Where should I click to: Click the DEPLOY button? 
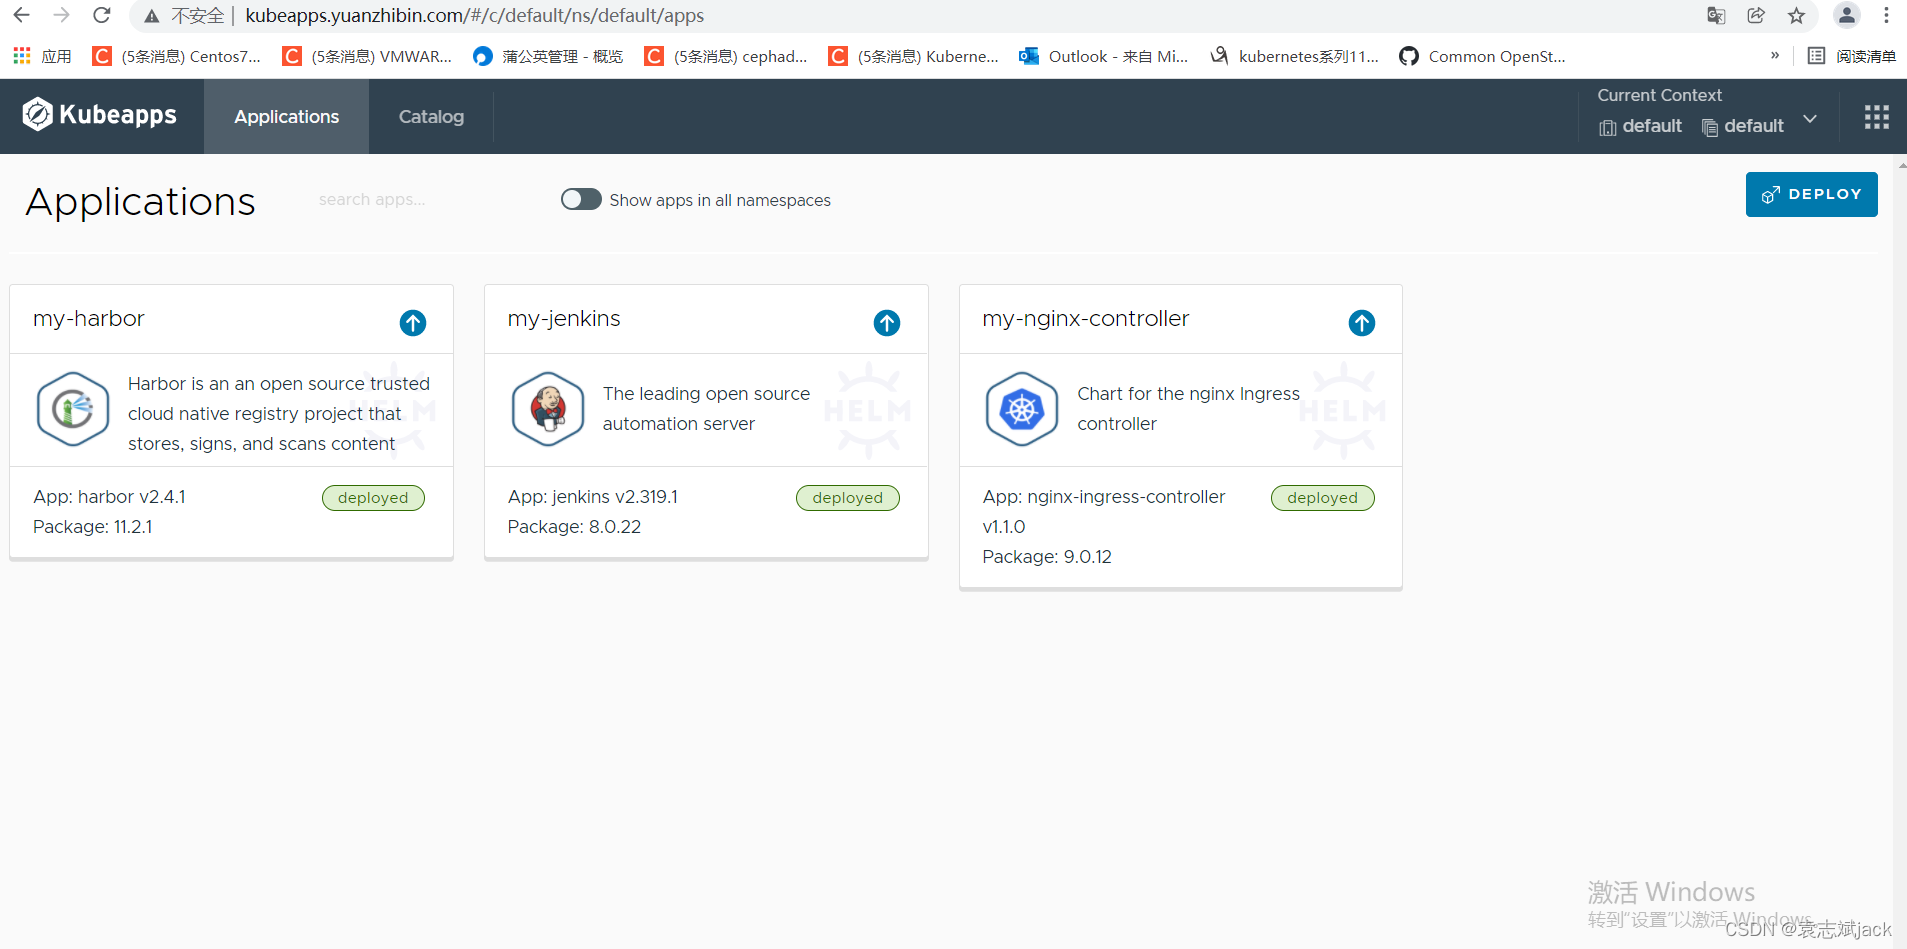pyautogui.click(x=1811, y=194)
